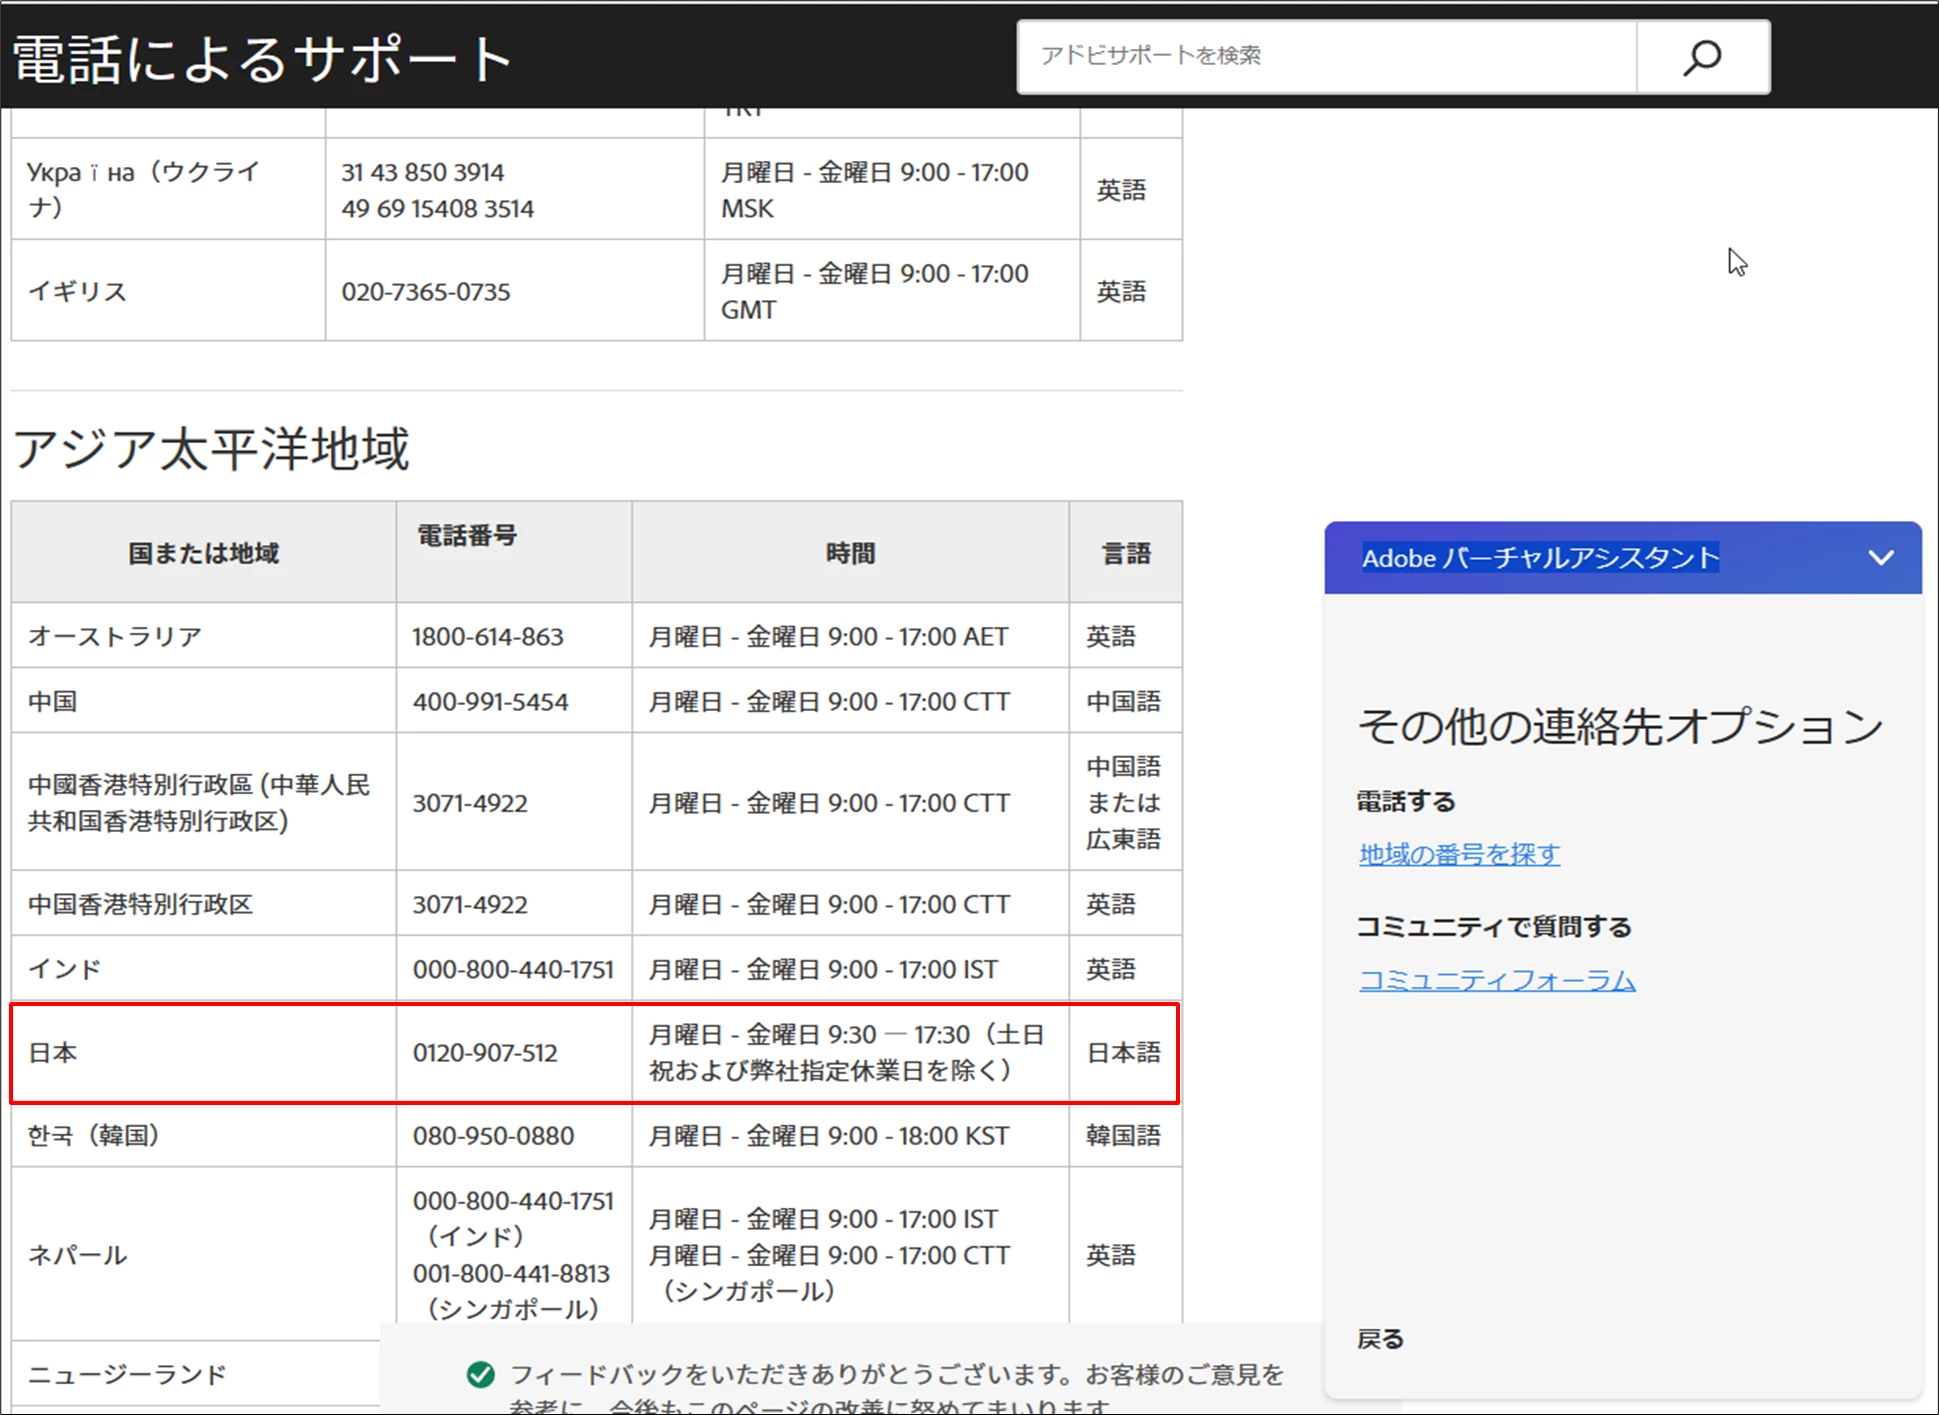Screen dimensions: 1939x1415
Task: Click the 電話番号 column header
Action: coord(467,536)
